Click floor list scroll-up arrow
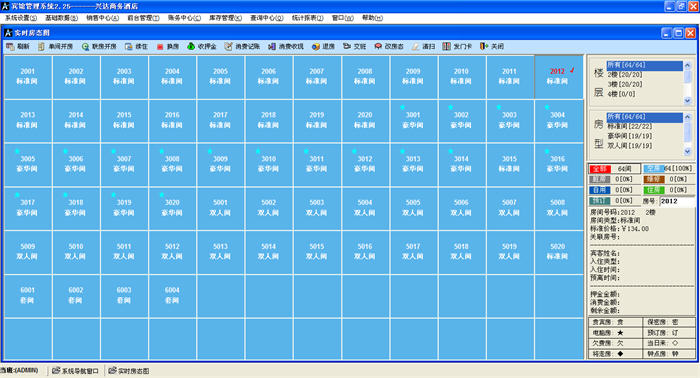 click(688, 66)
